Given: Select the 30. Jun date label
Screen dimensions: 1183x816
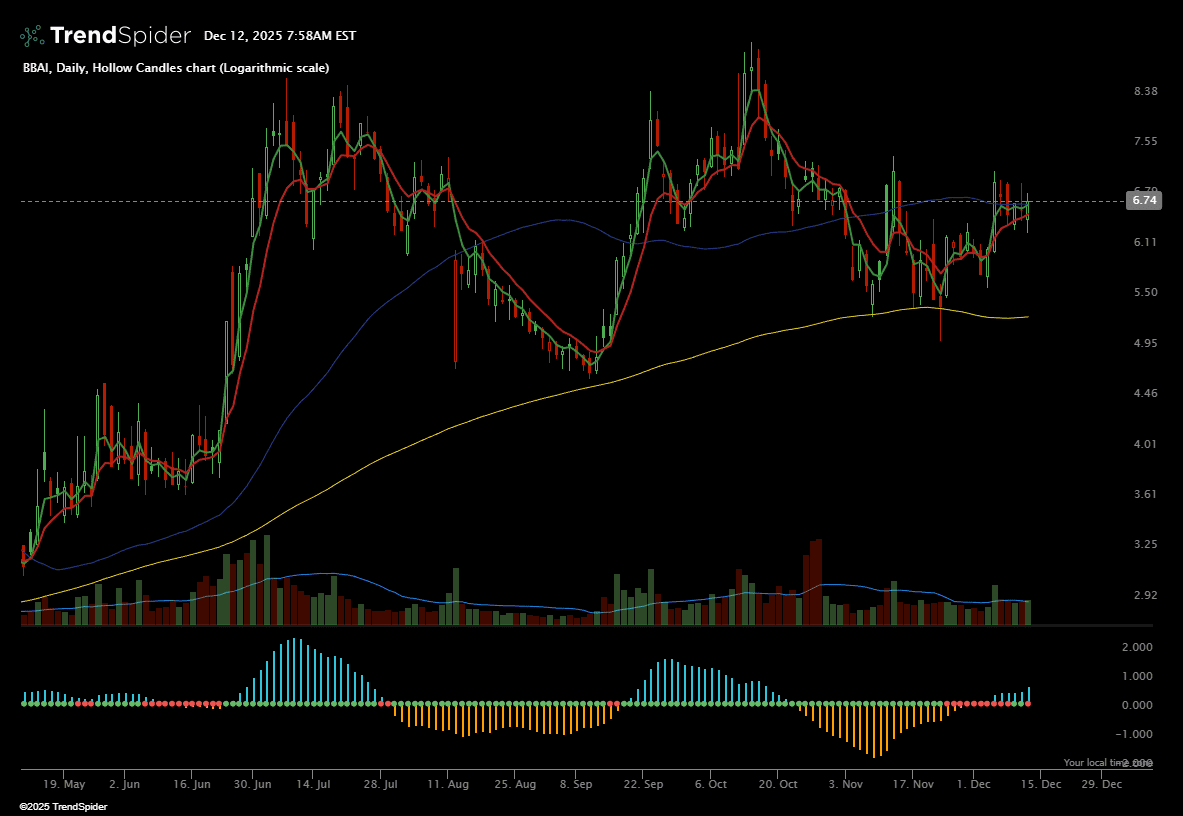Looking at the screenshot, I should point(254,785).
